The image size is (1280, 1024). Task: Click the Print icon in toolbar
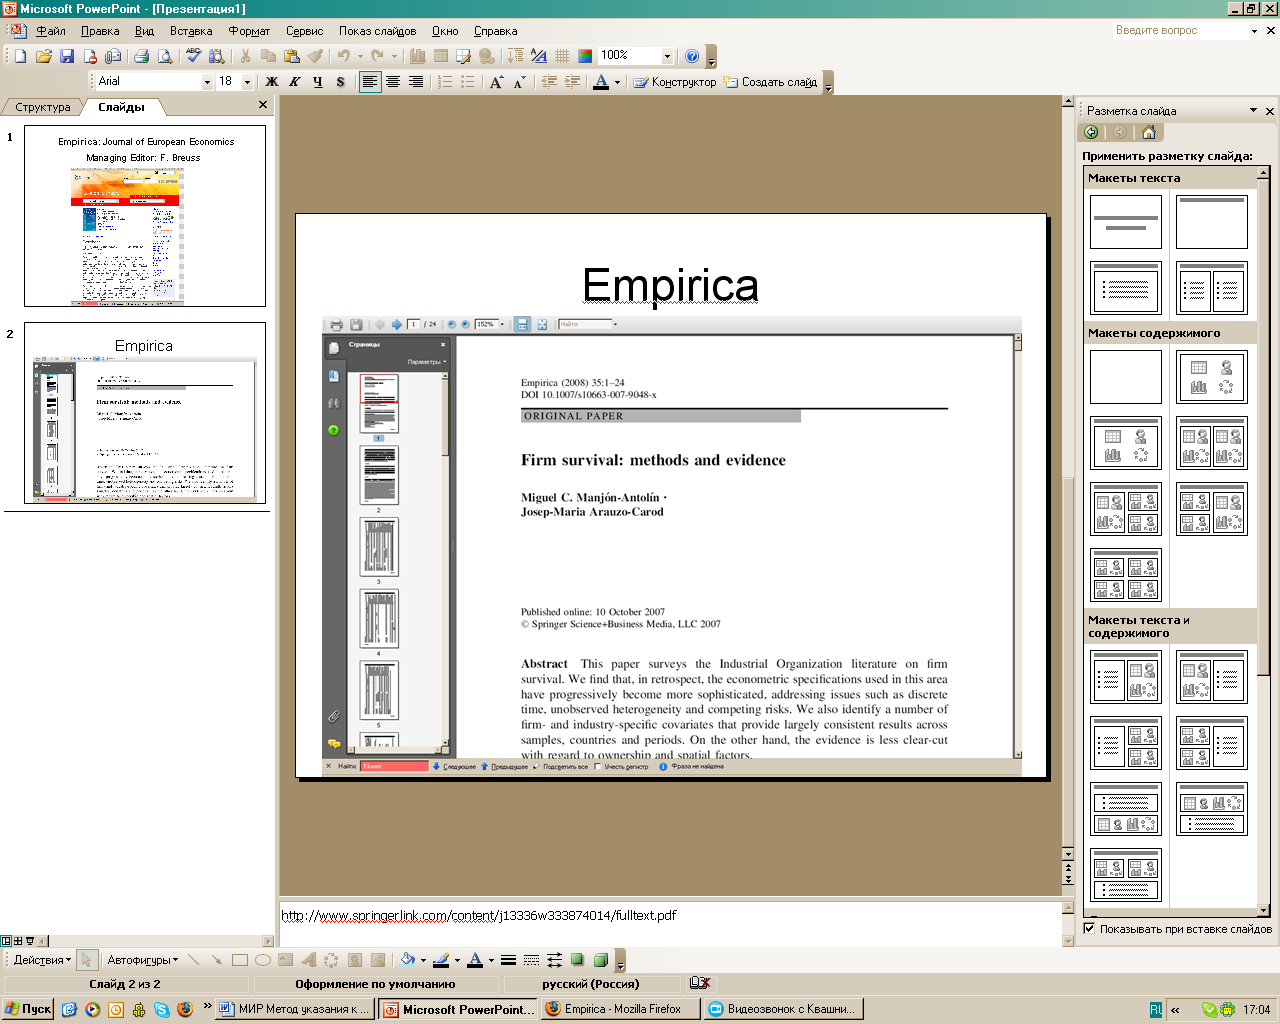pos(141,56)
